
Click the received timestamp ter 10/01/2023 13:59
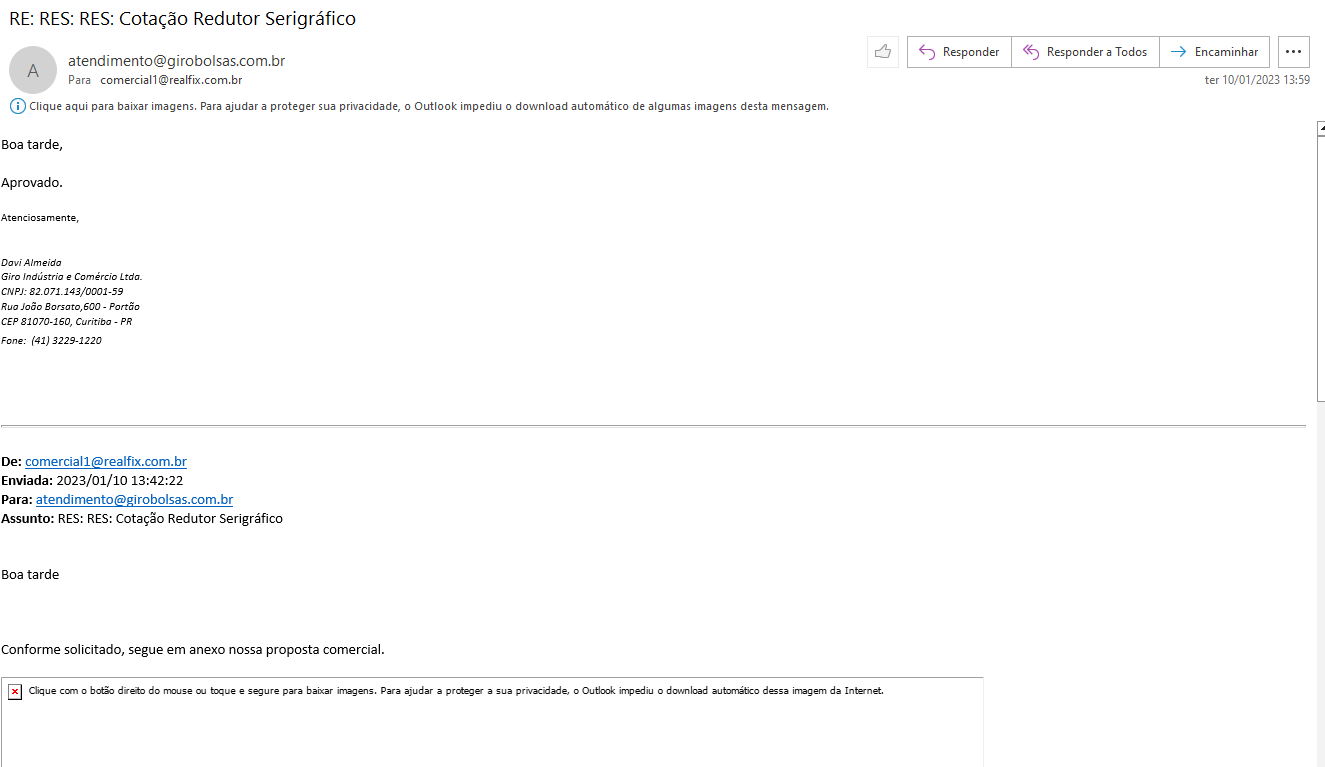coord(1257,80)
